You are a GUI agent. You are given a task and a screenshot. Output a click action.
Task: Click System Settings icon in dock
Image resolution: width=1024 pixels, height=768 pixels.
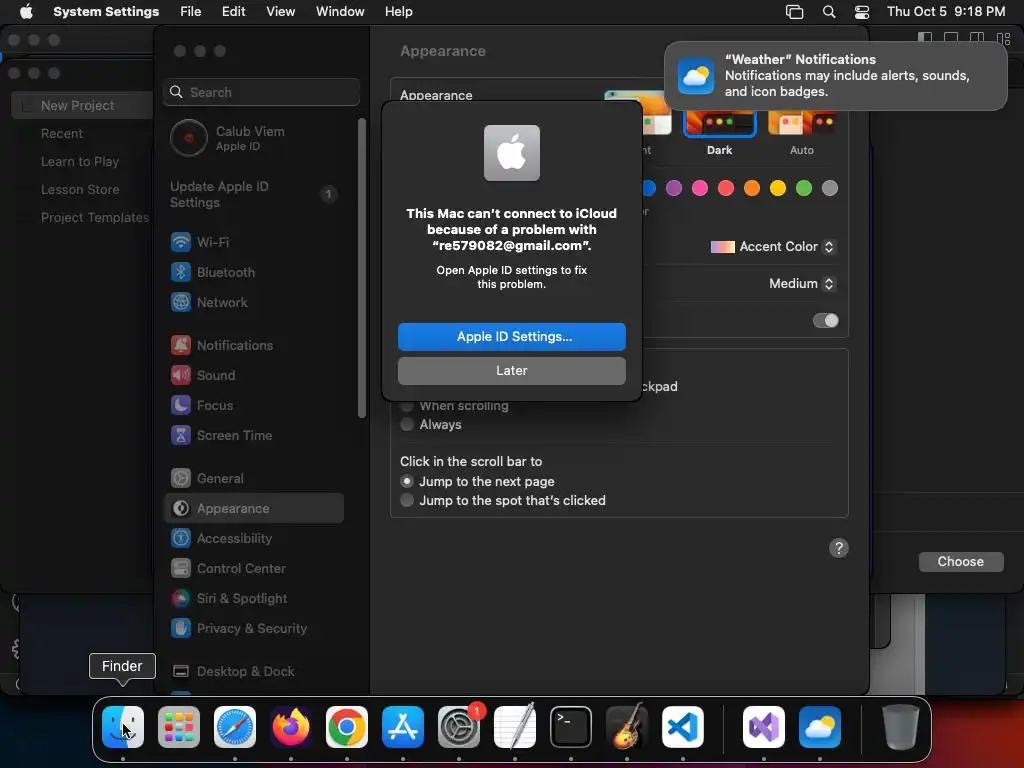(x=458, y=726)
